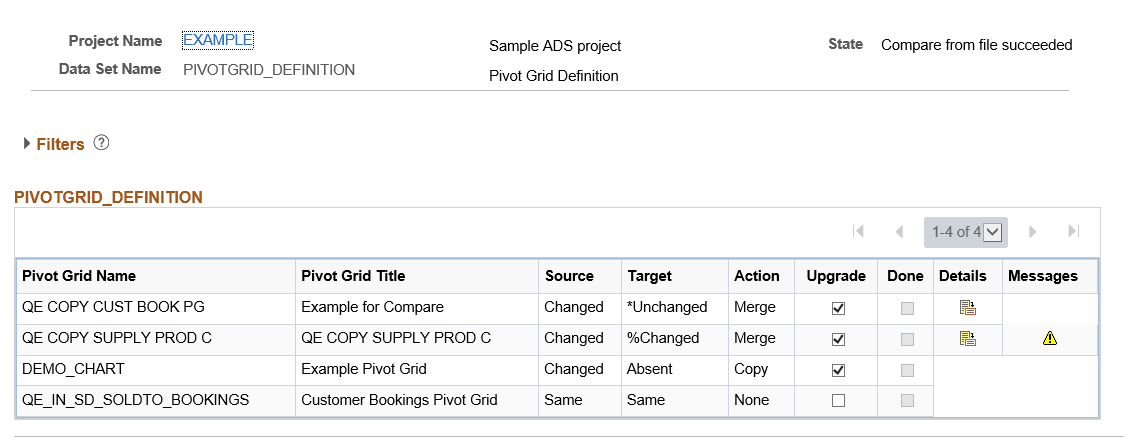Sort by Pivot Grid Title column header

[x=353, y=276]
